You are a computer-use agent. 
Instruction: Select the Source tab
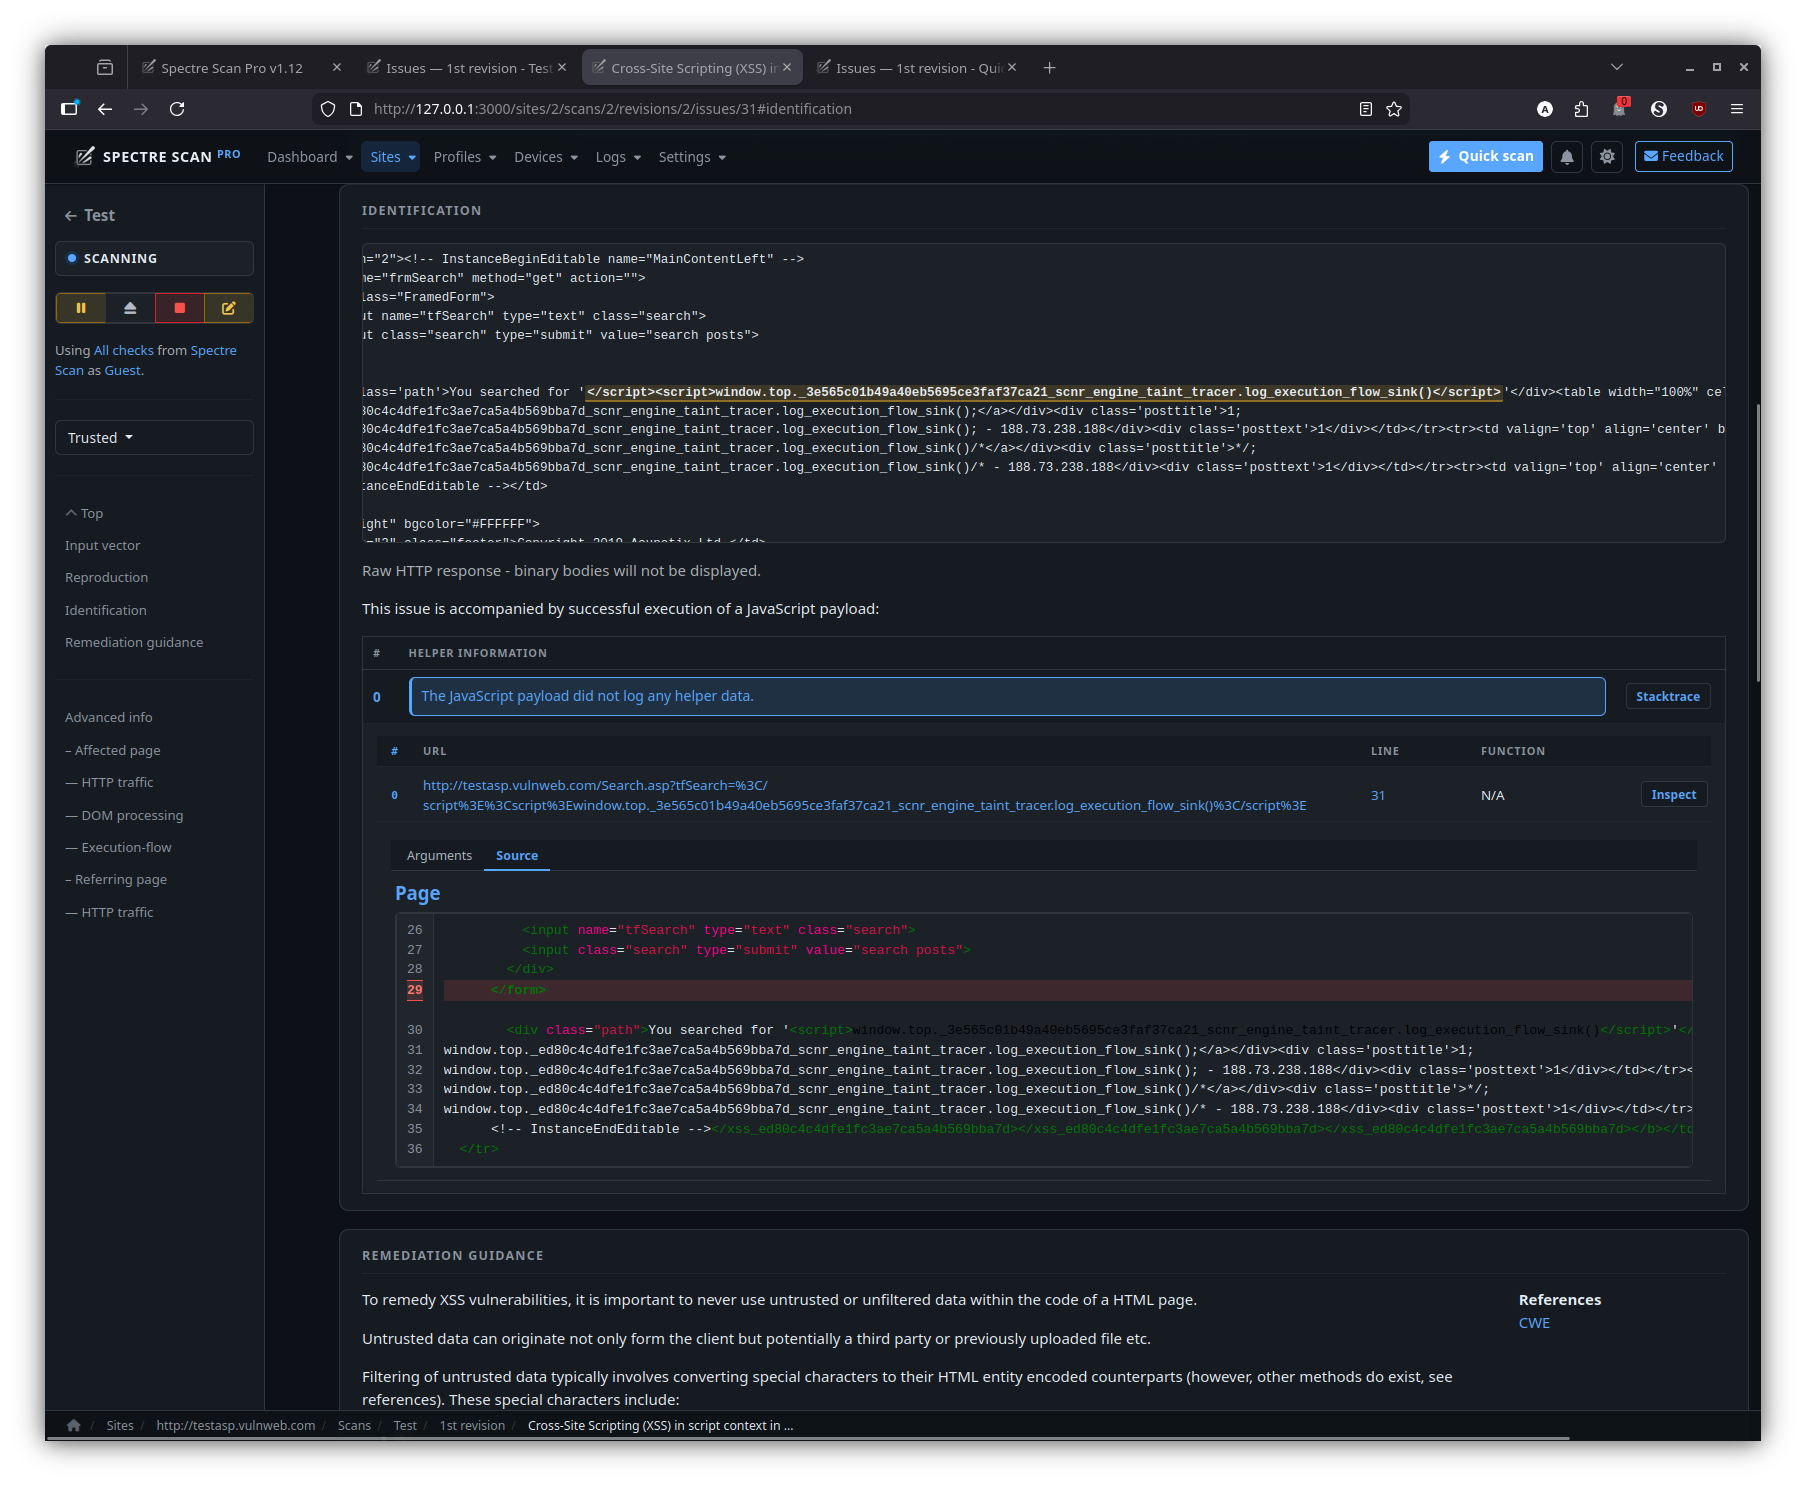coord(517,855)
